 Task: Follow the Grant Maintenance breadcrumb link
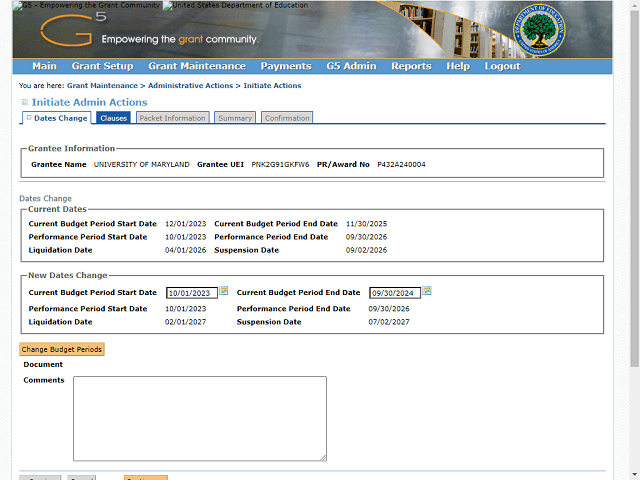[102, 86]
